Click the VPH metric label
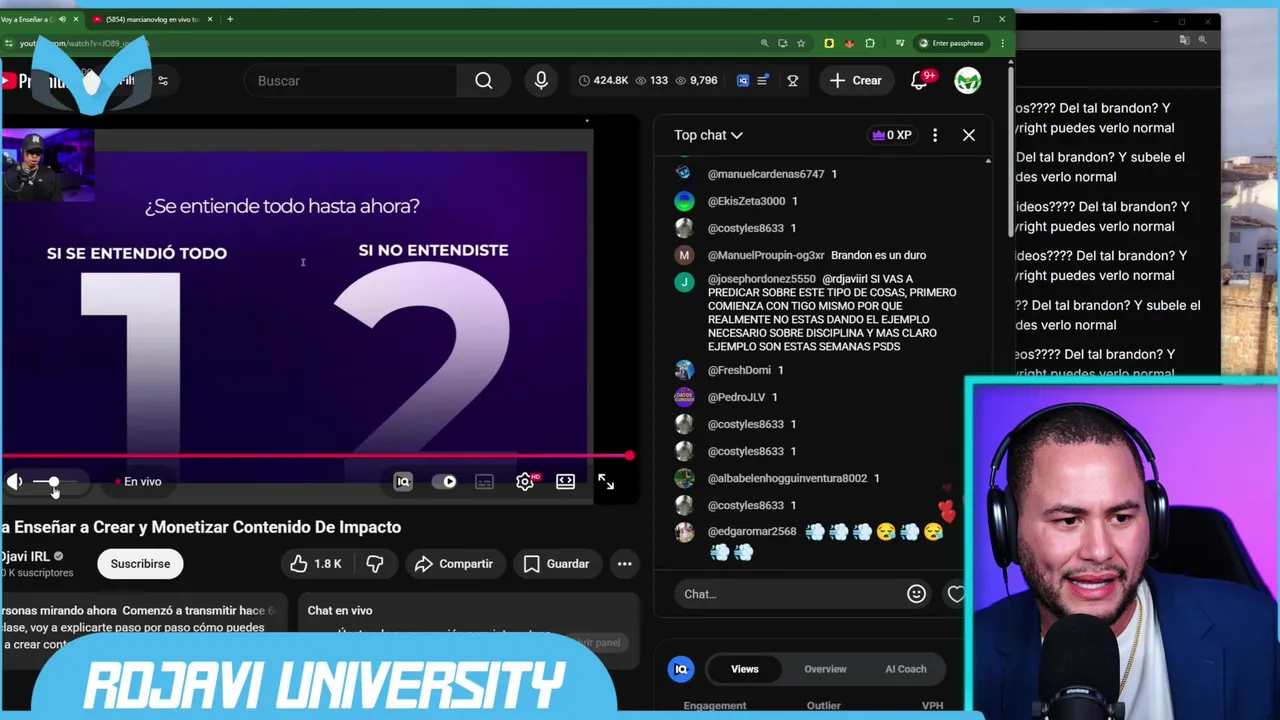This screenshot has width=1280, height=720. point(932,706)
